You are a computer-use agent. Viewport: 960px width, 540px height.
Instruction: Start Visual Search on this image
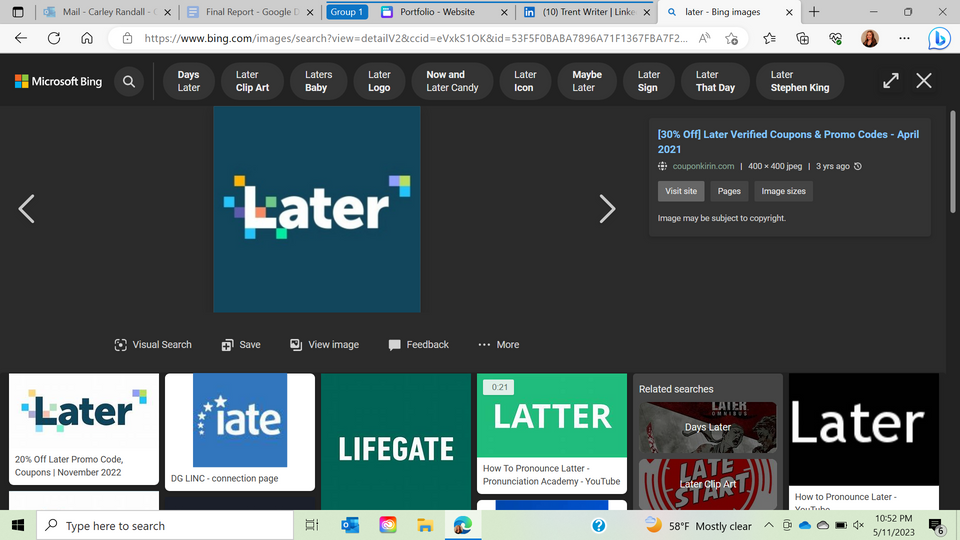[x=153, y=345]
